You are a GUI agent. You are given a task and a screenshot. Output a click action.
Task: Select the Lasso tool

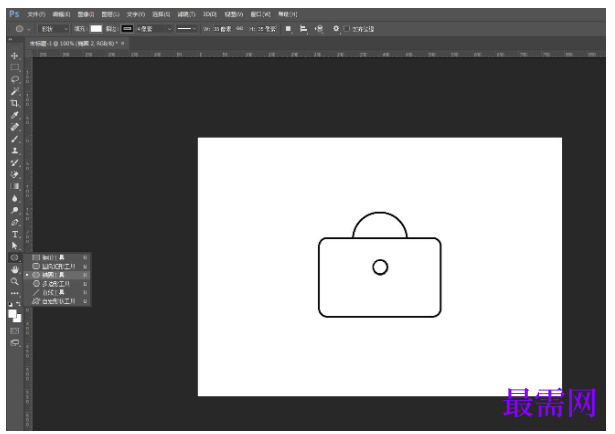[x=15, y=80]
